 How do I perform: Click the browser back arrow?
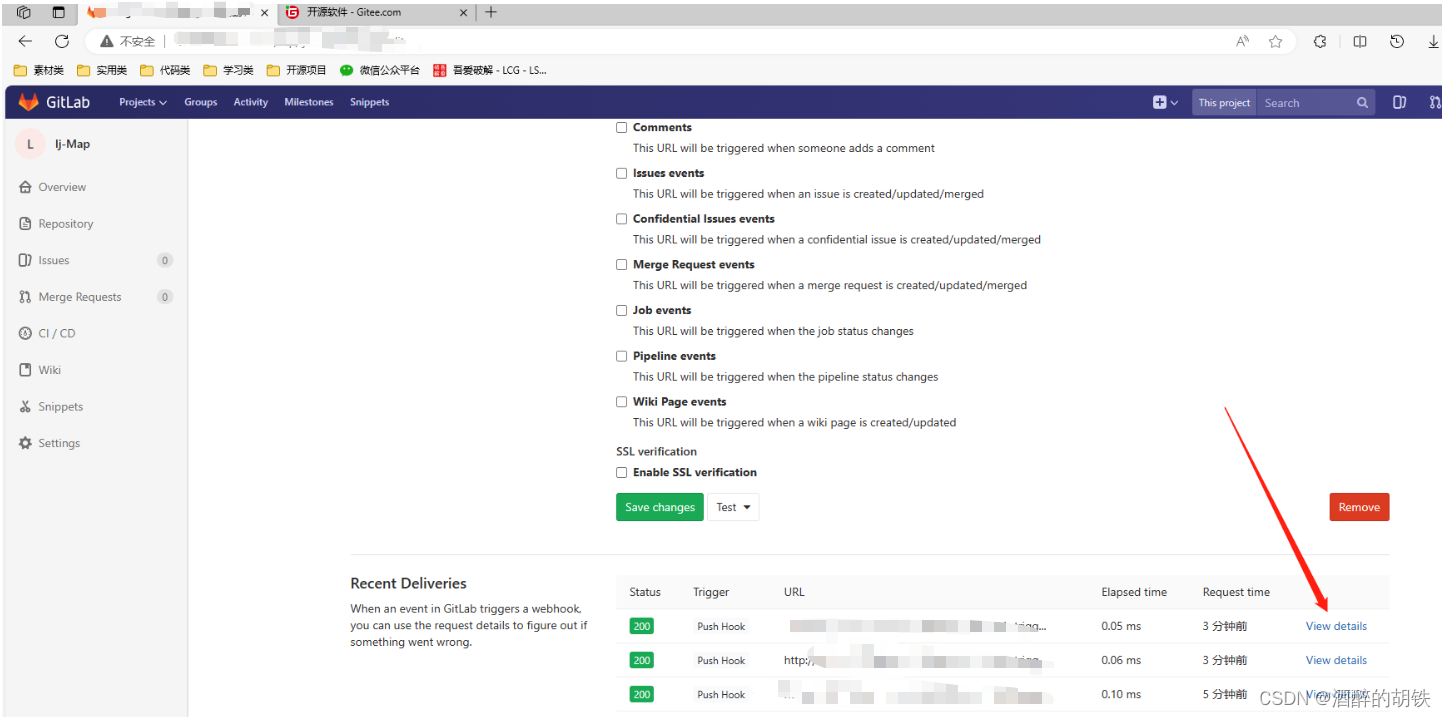tap(26, 41)
